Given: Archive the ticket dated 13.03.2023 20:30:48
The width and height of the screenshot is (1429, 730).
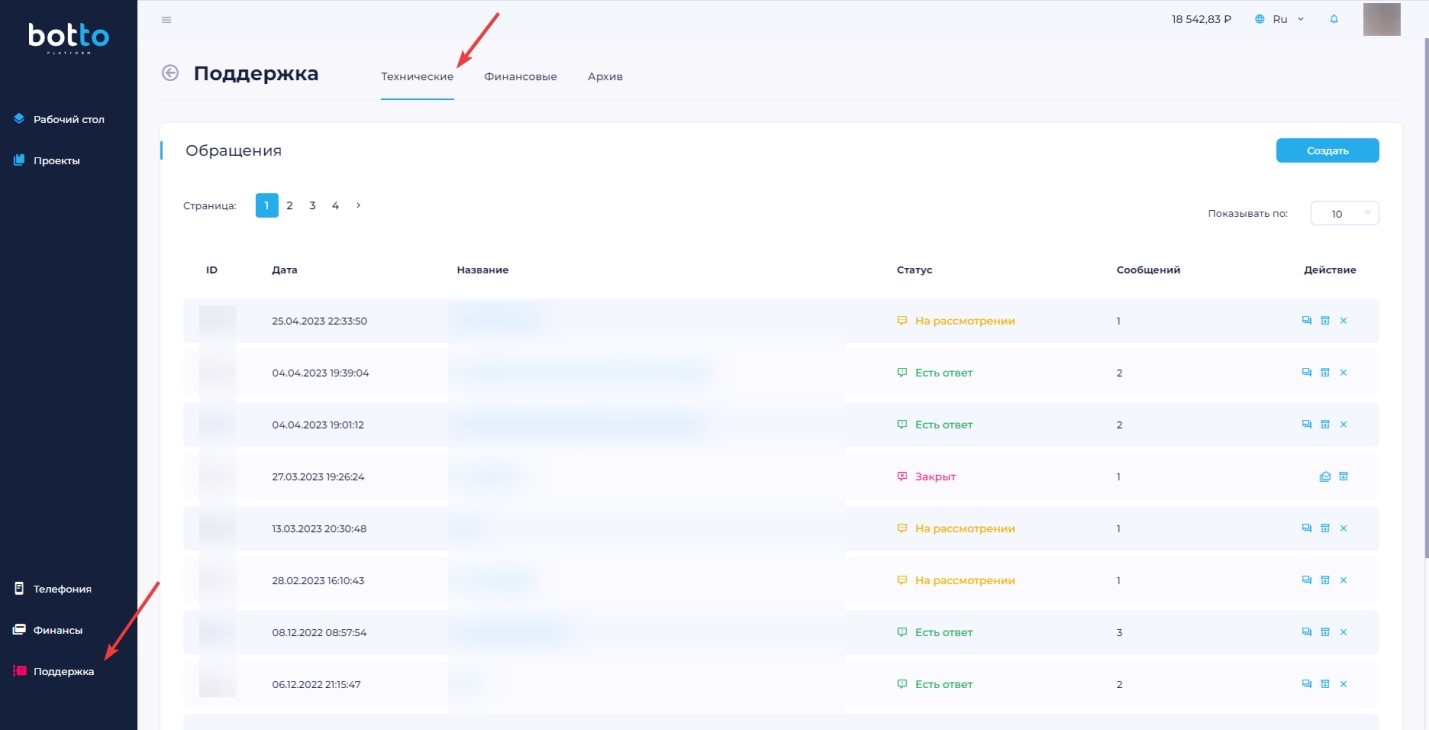Looking at the screenshot, I should [1325, 529].
